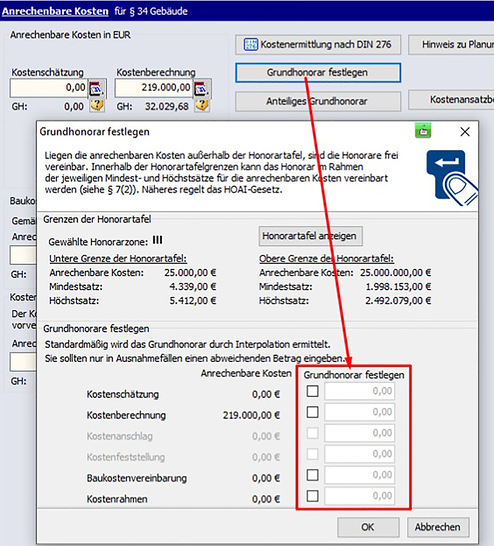Click Grundhonorar amount field for Kostenfeststellung row
The image size is (494, 546).
(x=360, y=454)
